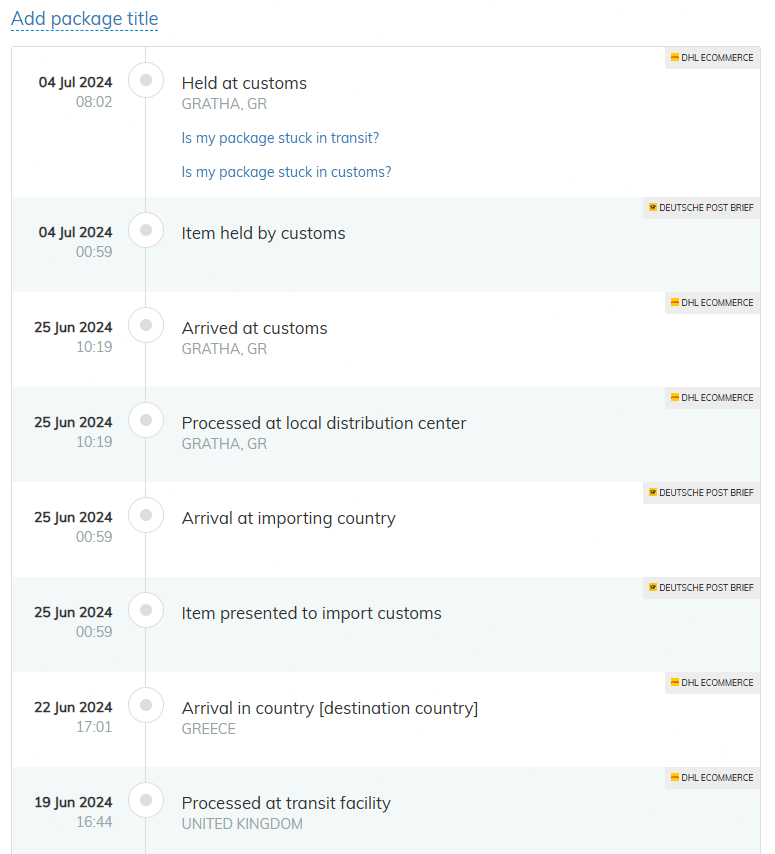Click DHL Ecommerce badge on Held at customs
Viewport: 775px width, 854px height.
pyautogui.click(x=712, y=58)
